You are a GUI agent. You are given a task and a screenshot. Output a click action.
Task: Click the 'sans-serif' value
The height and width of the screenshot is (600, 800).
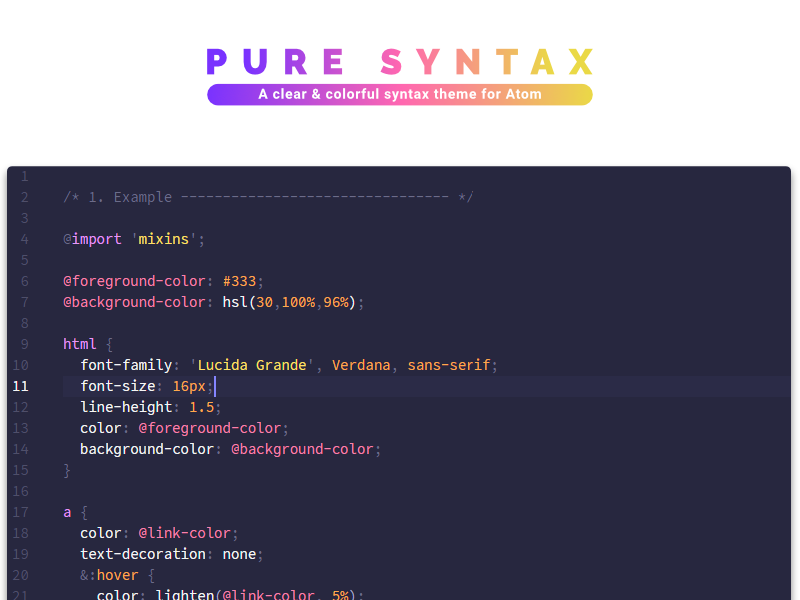[x=449, y=365]
